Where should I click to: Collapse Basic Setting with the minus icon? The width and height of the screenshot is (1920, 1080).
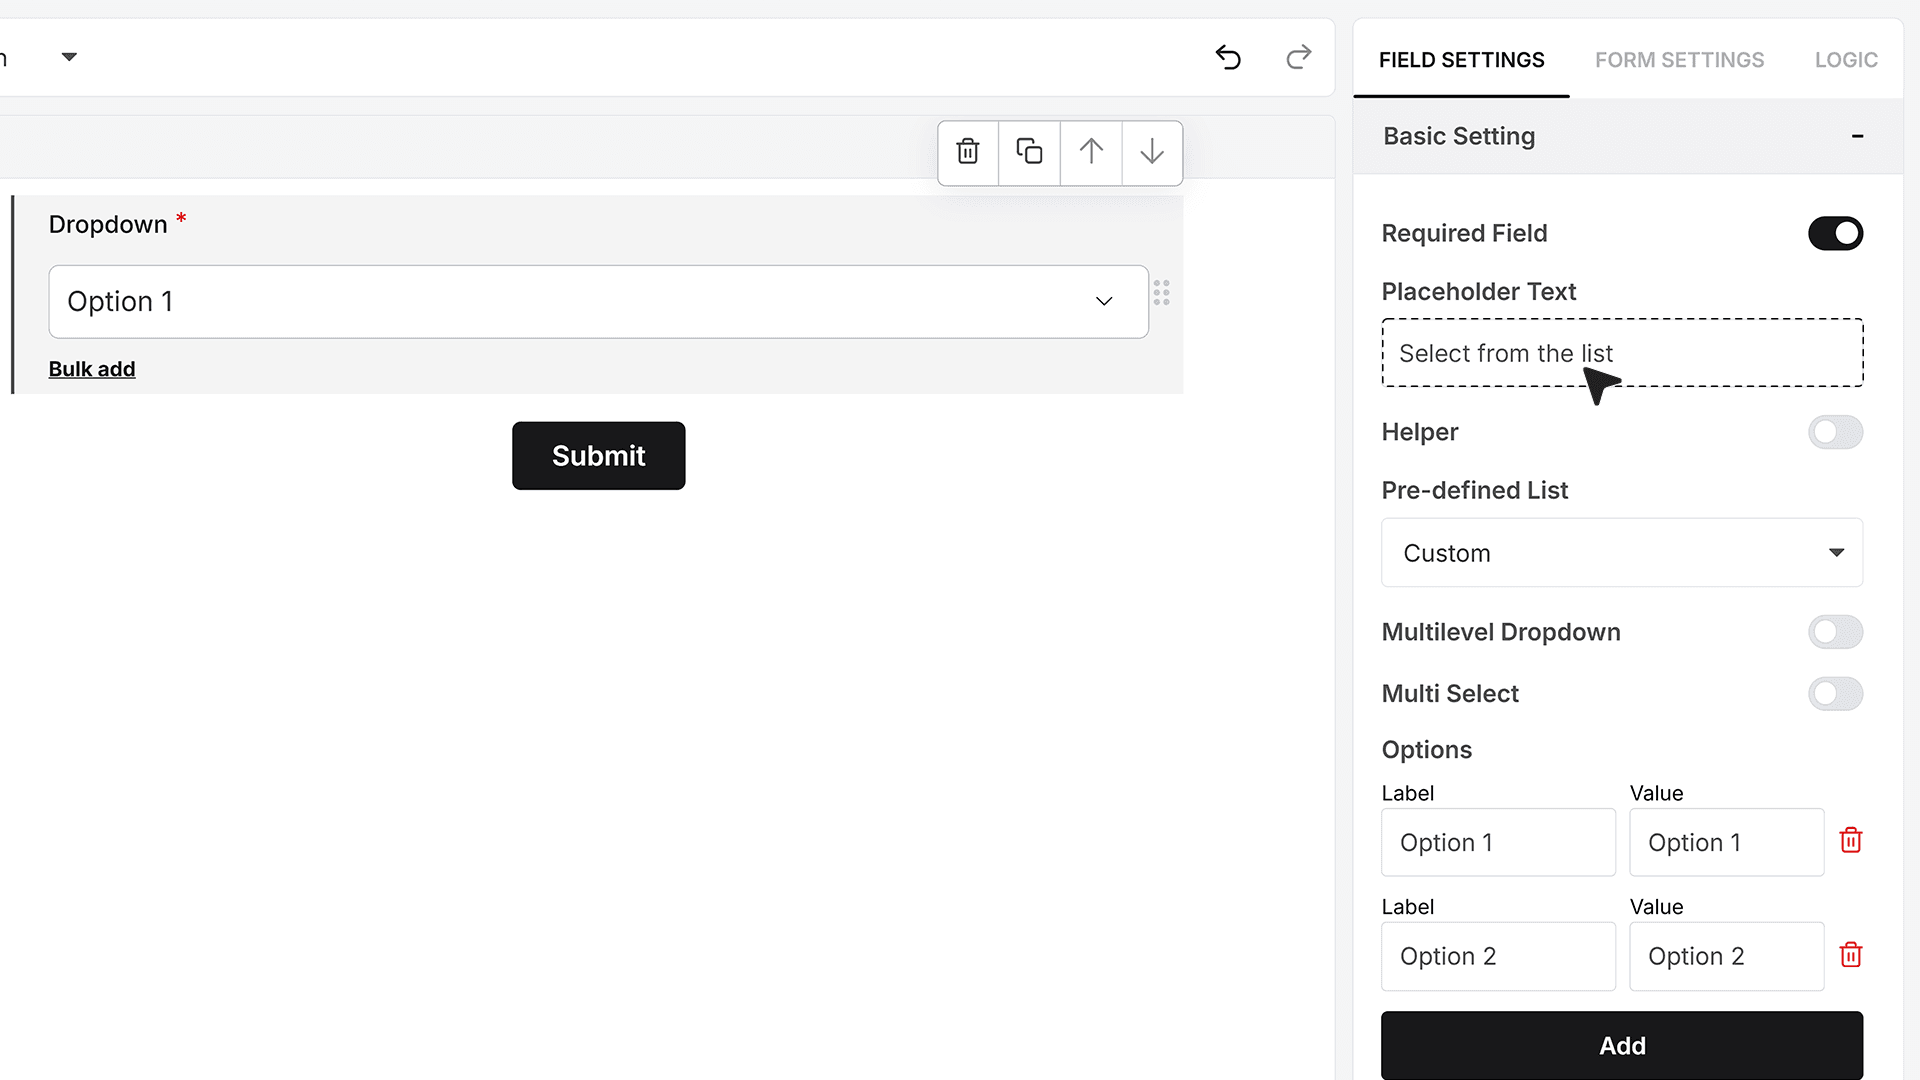point(1857,136)
